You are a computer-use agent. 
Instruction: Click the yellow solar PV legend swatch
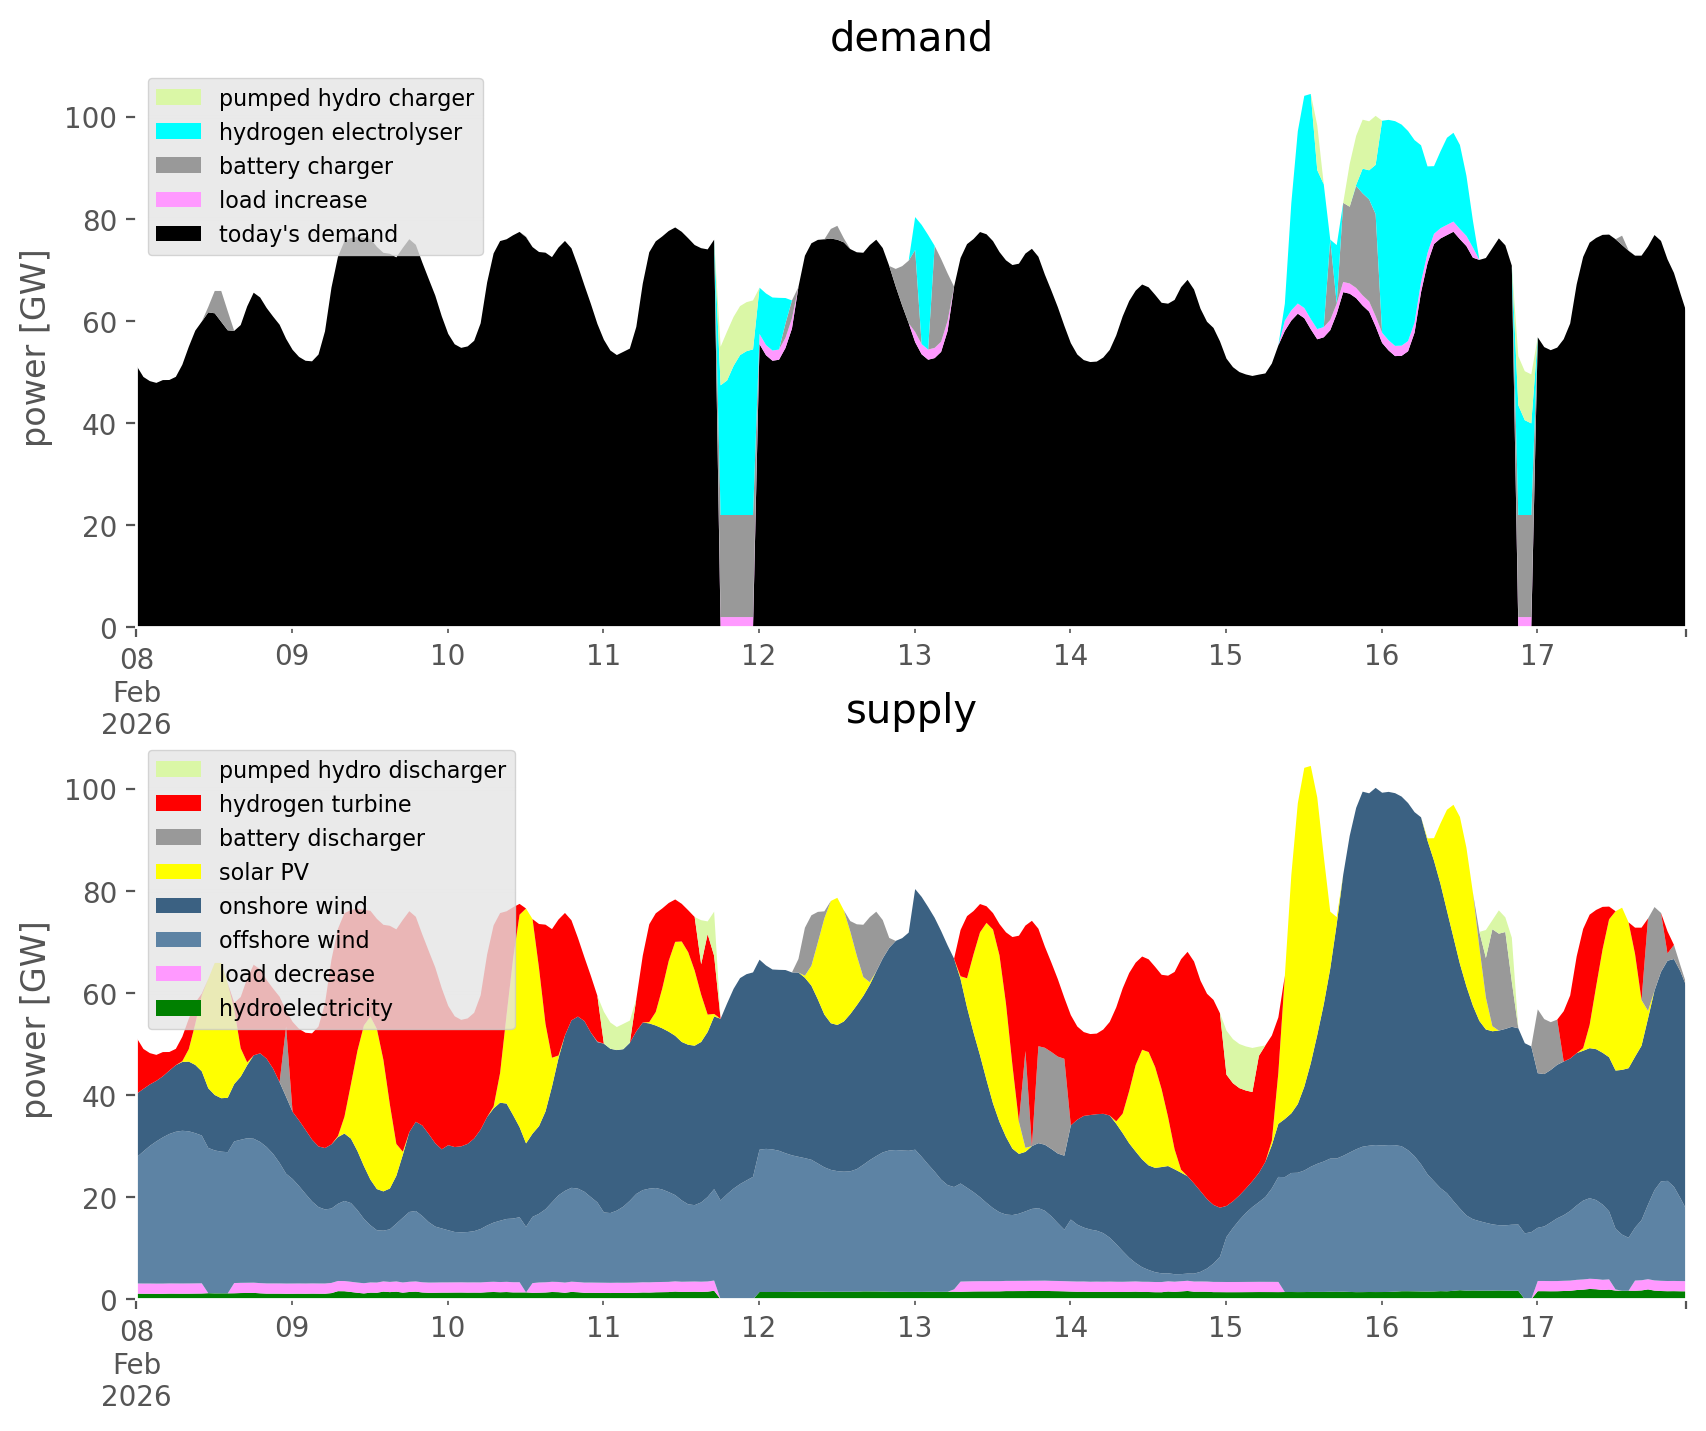coord(180,872)
